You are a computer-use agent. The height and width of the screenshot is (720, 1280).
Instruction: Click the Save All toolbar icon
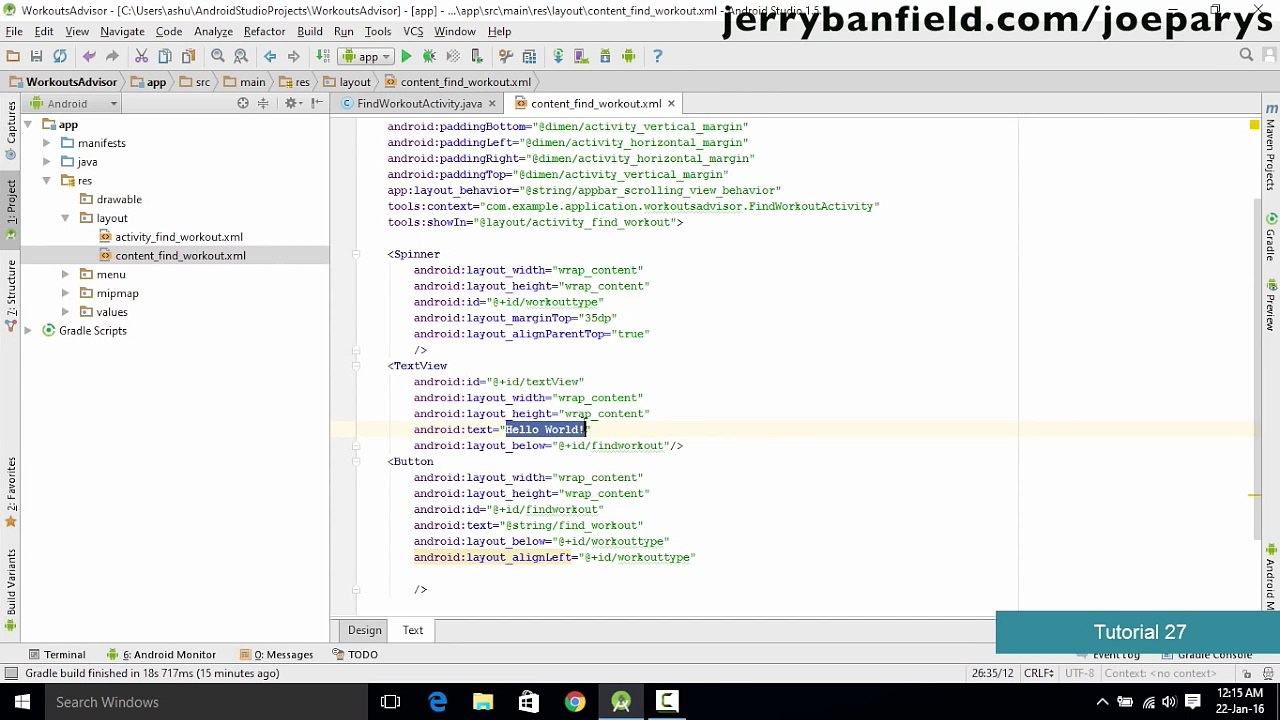36,56
